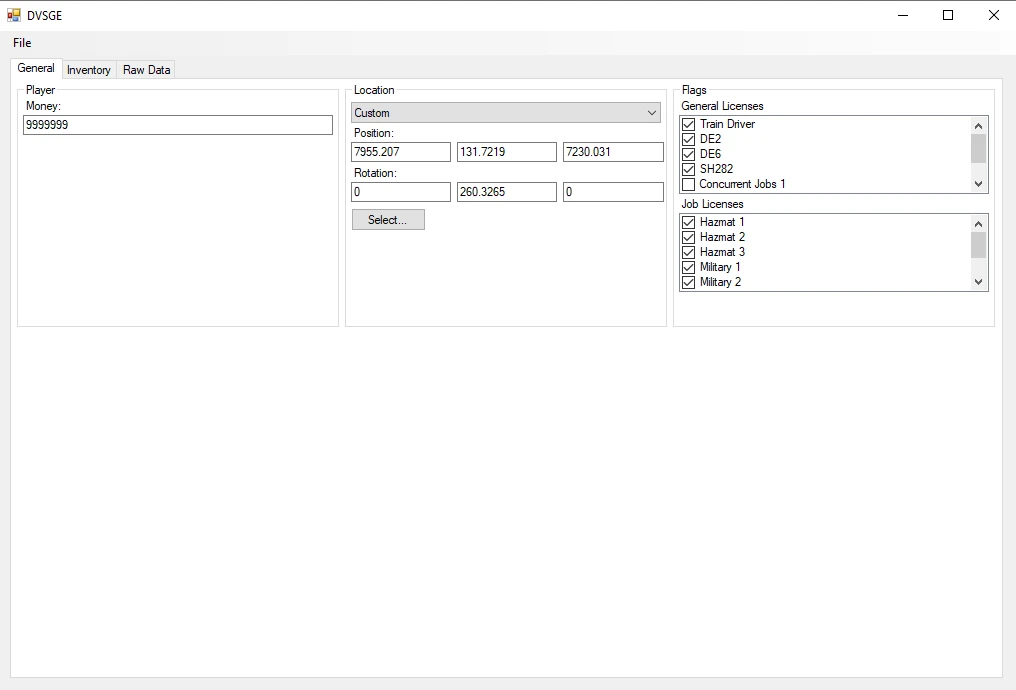1016x690 pixels.
Task: Uncheck the Train Driver license
Action: [688, 124]
